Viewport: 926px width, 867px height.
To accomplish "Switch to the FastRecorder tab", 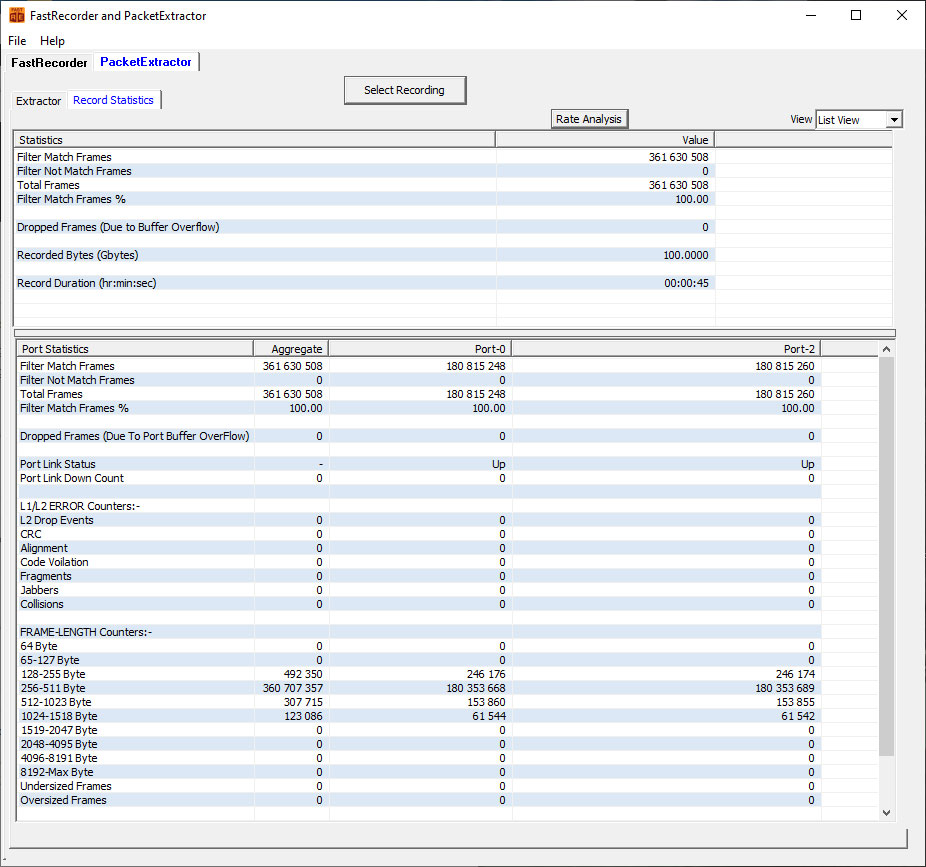I will coord(49,63).
